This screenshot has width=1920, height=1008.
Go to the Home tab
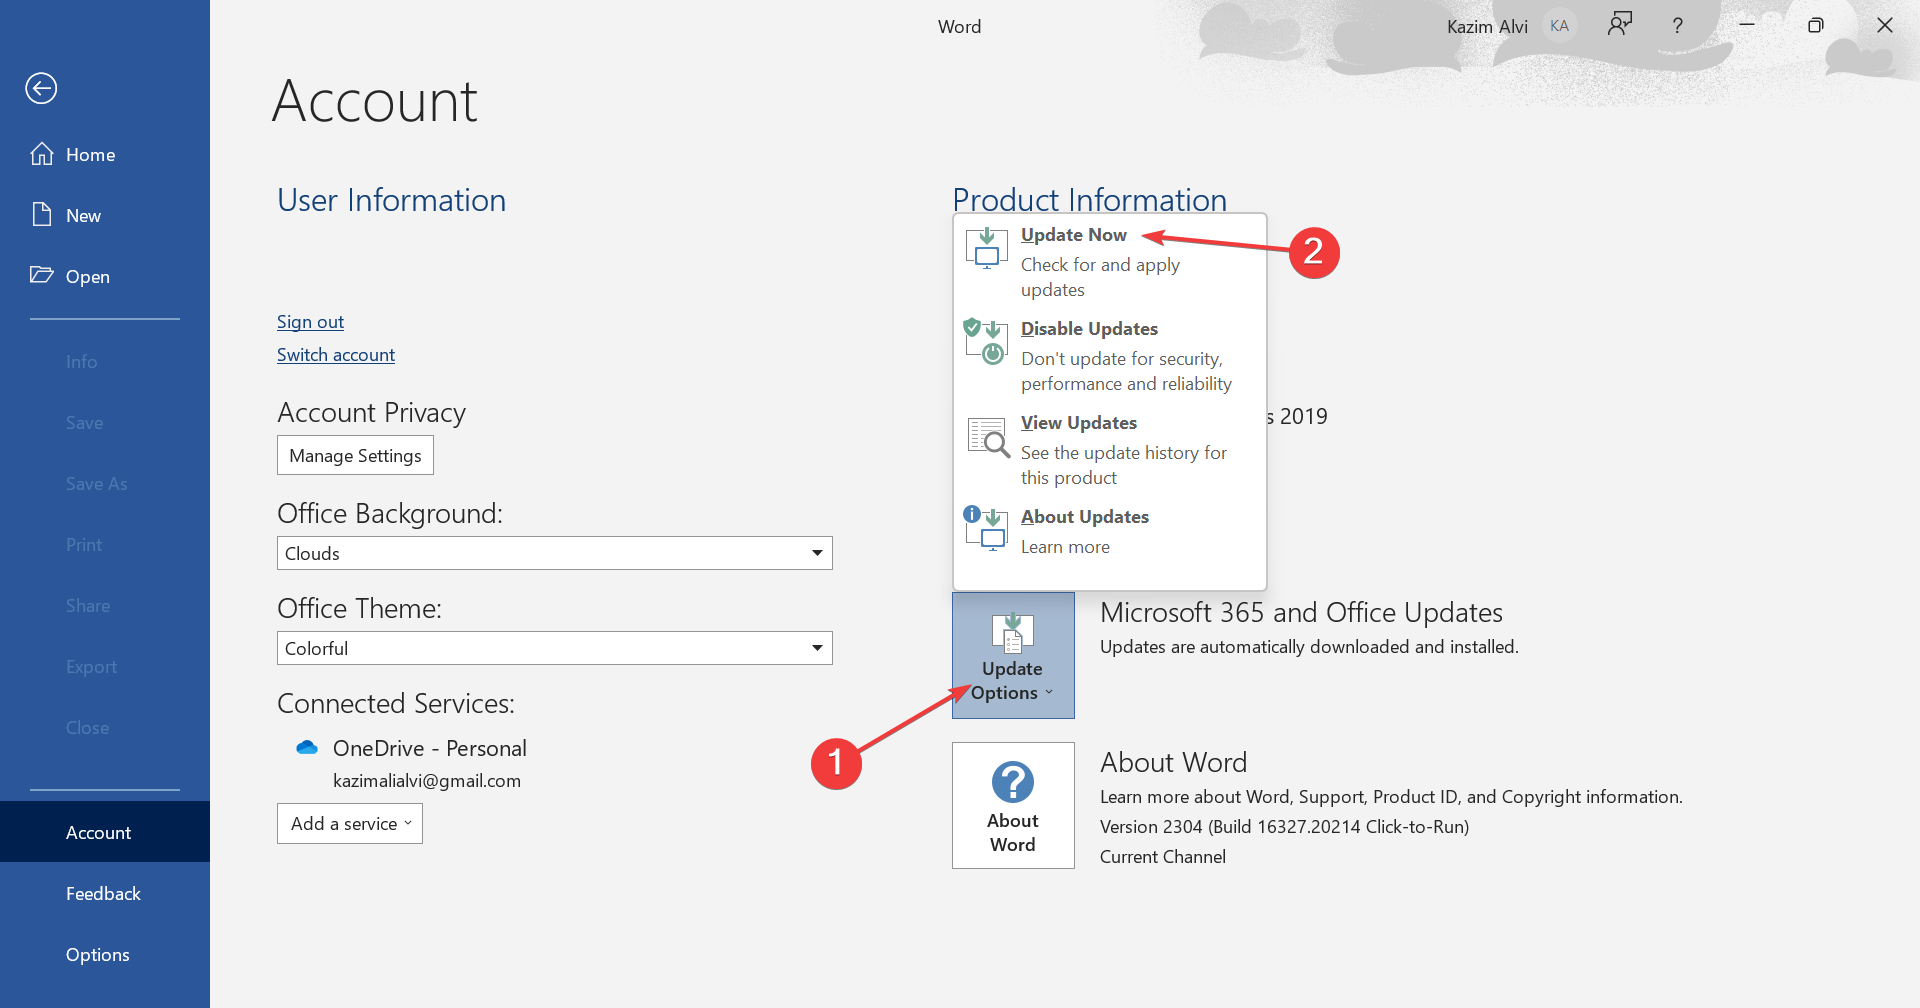[105, 154]
